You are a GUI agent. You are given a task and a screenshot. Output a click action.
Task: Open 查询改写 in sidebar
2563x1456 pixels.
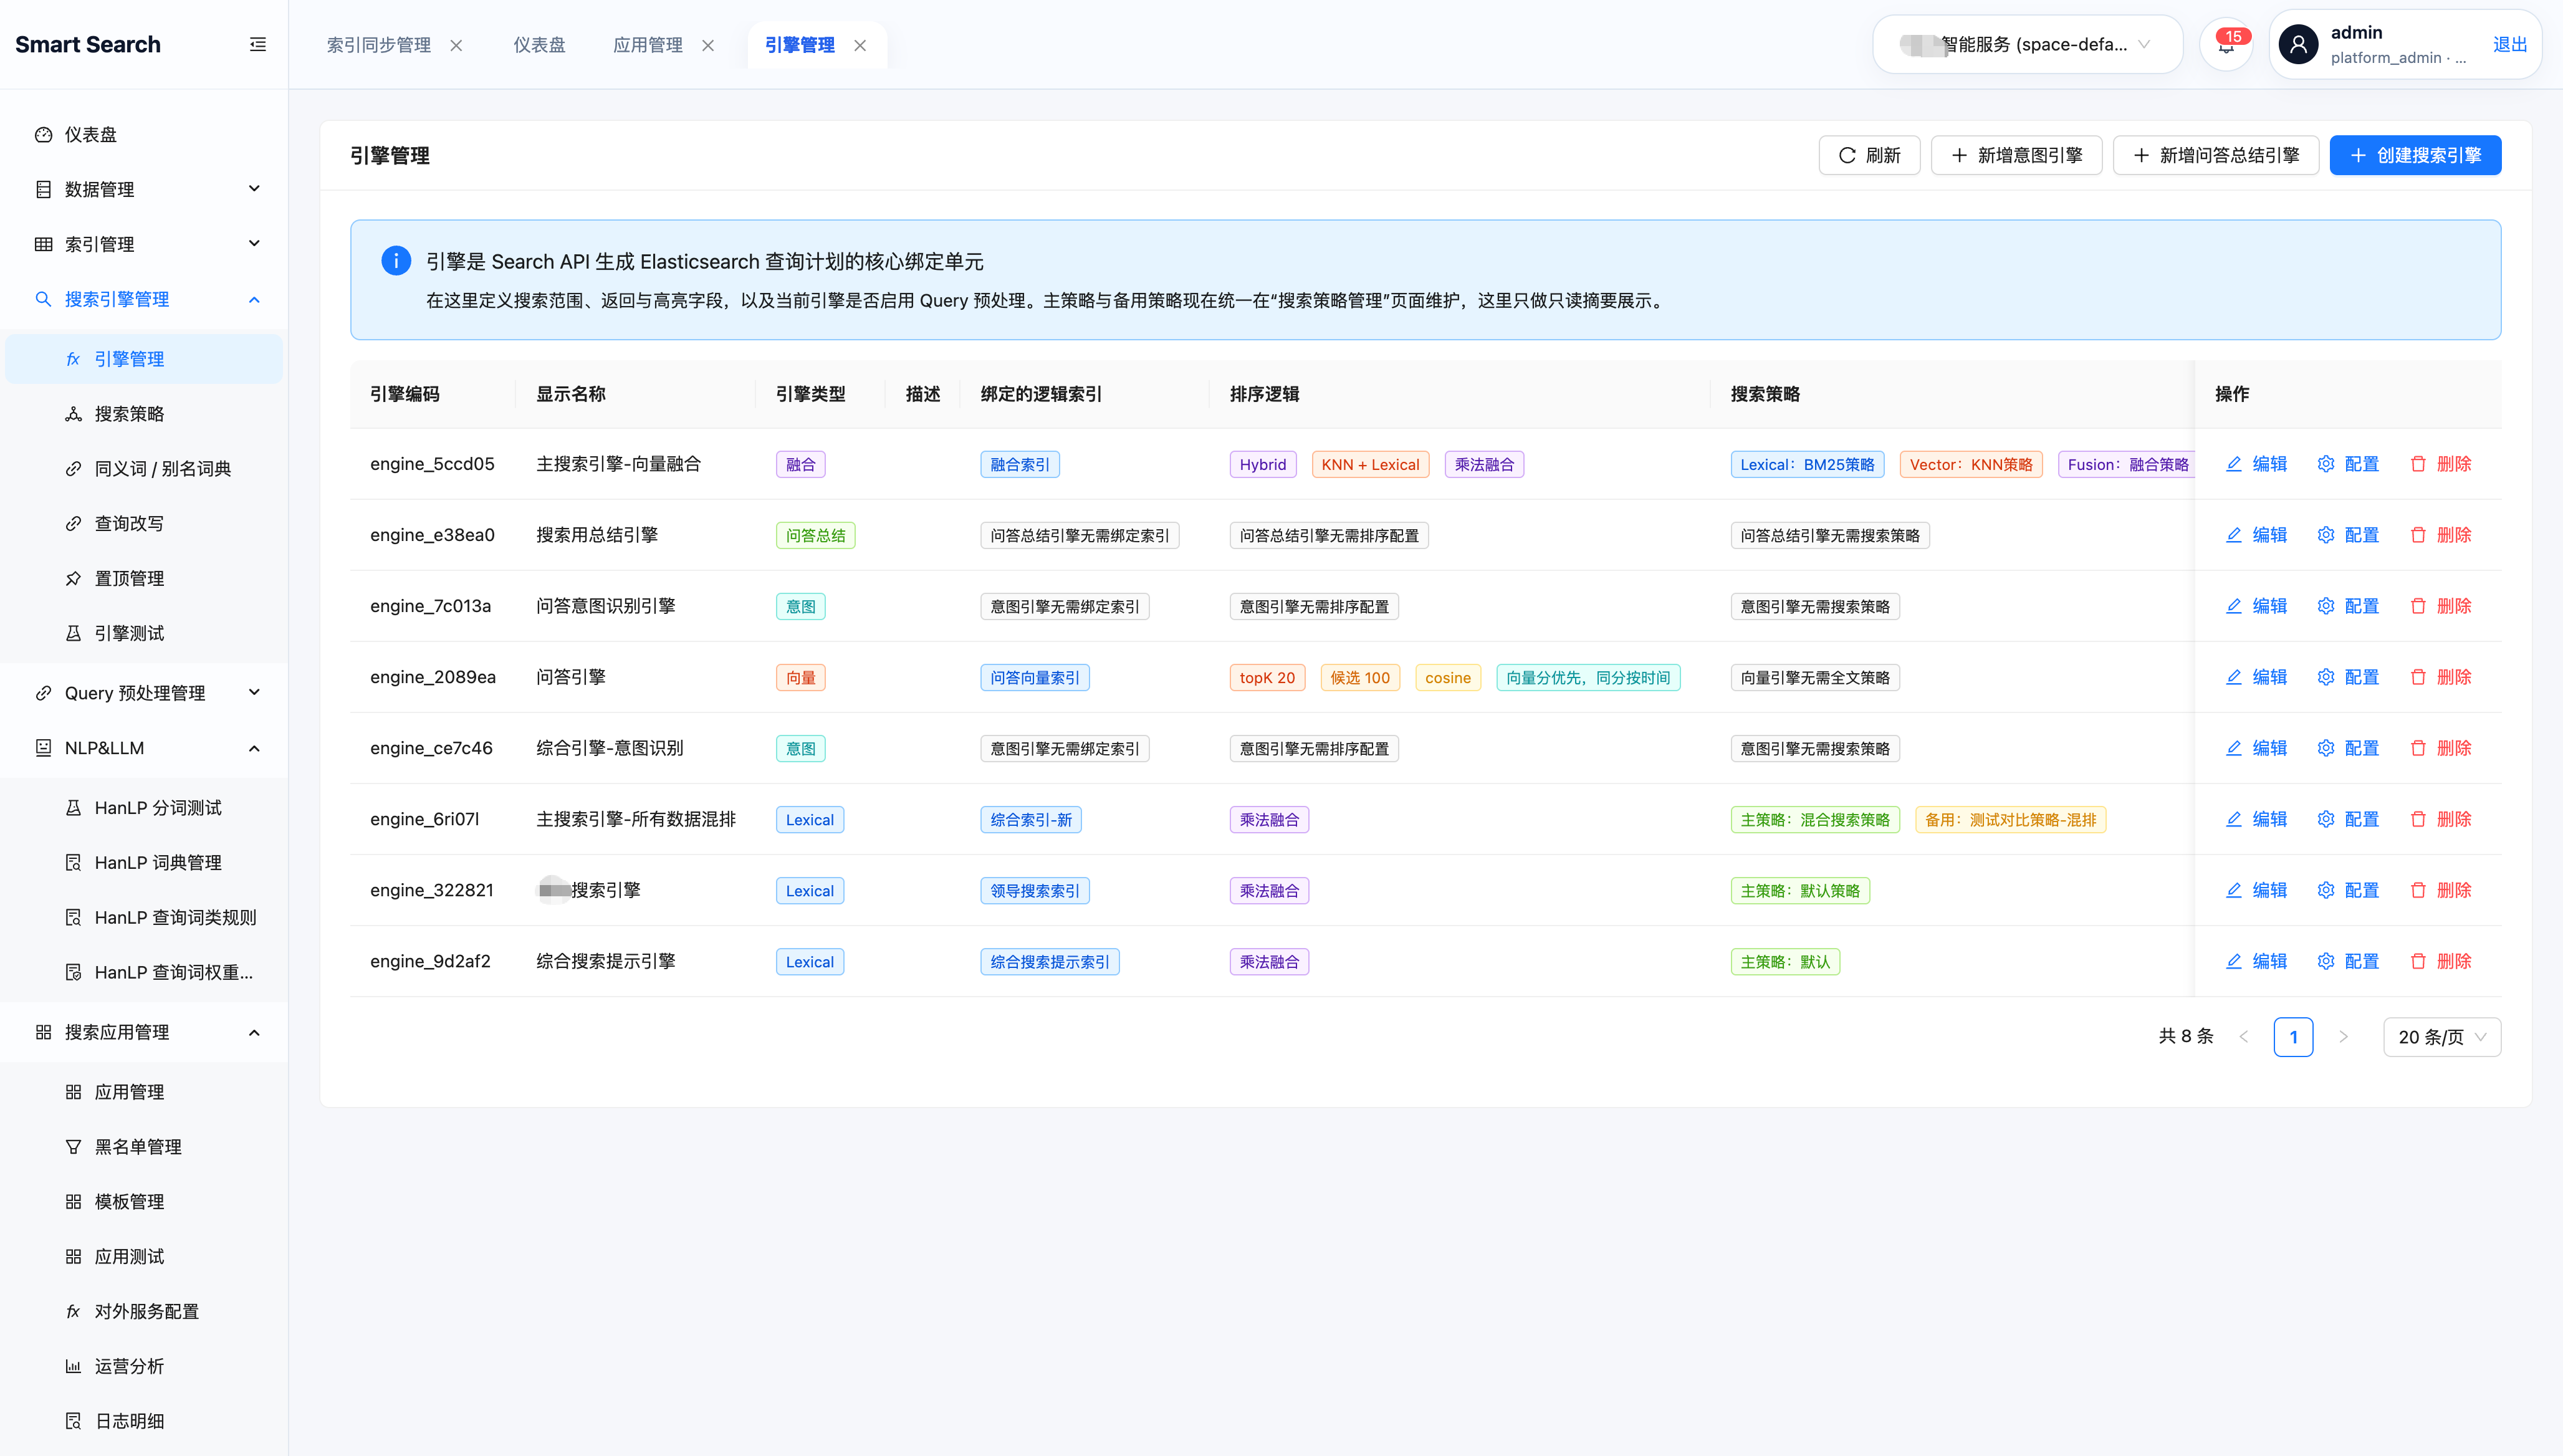tap(144, 524)
